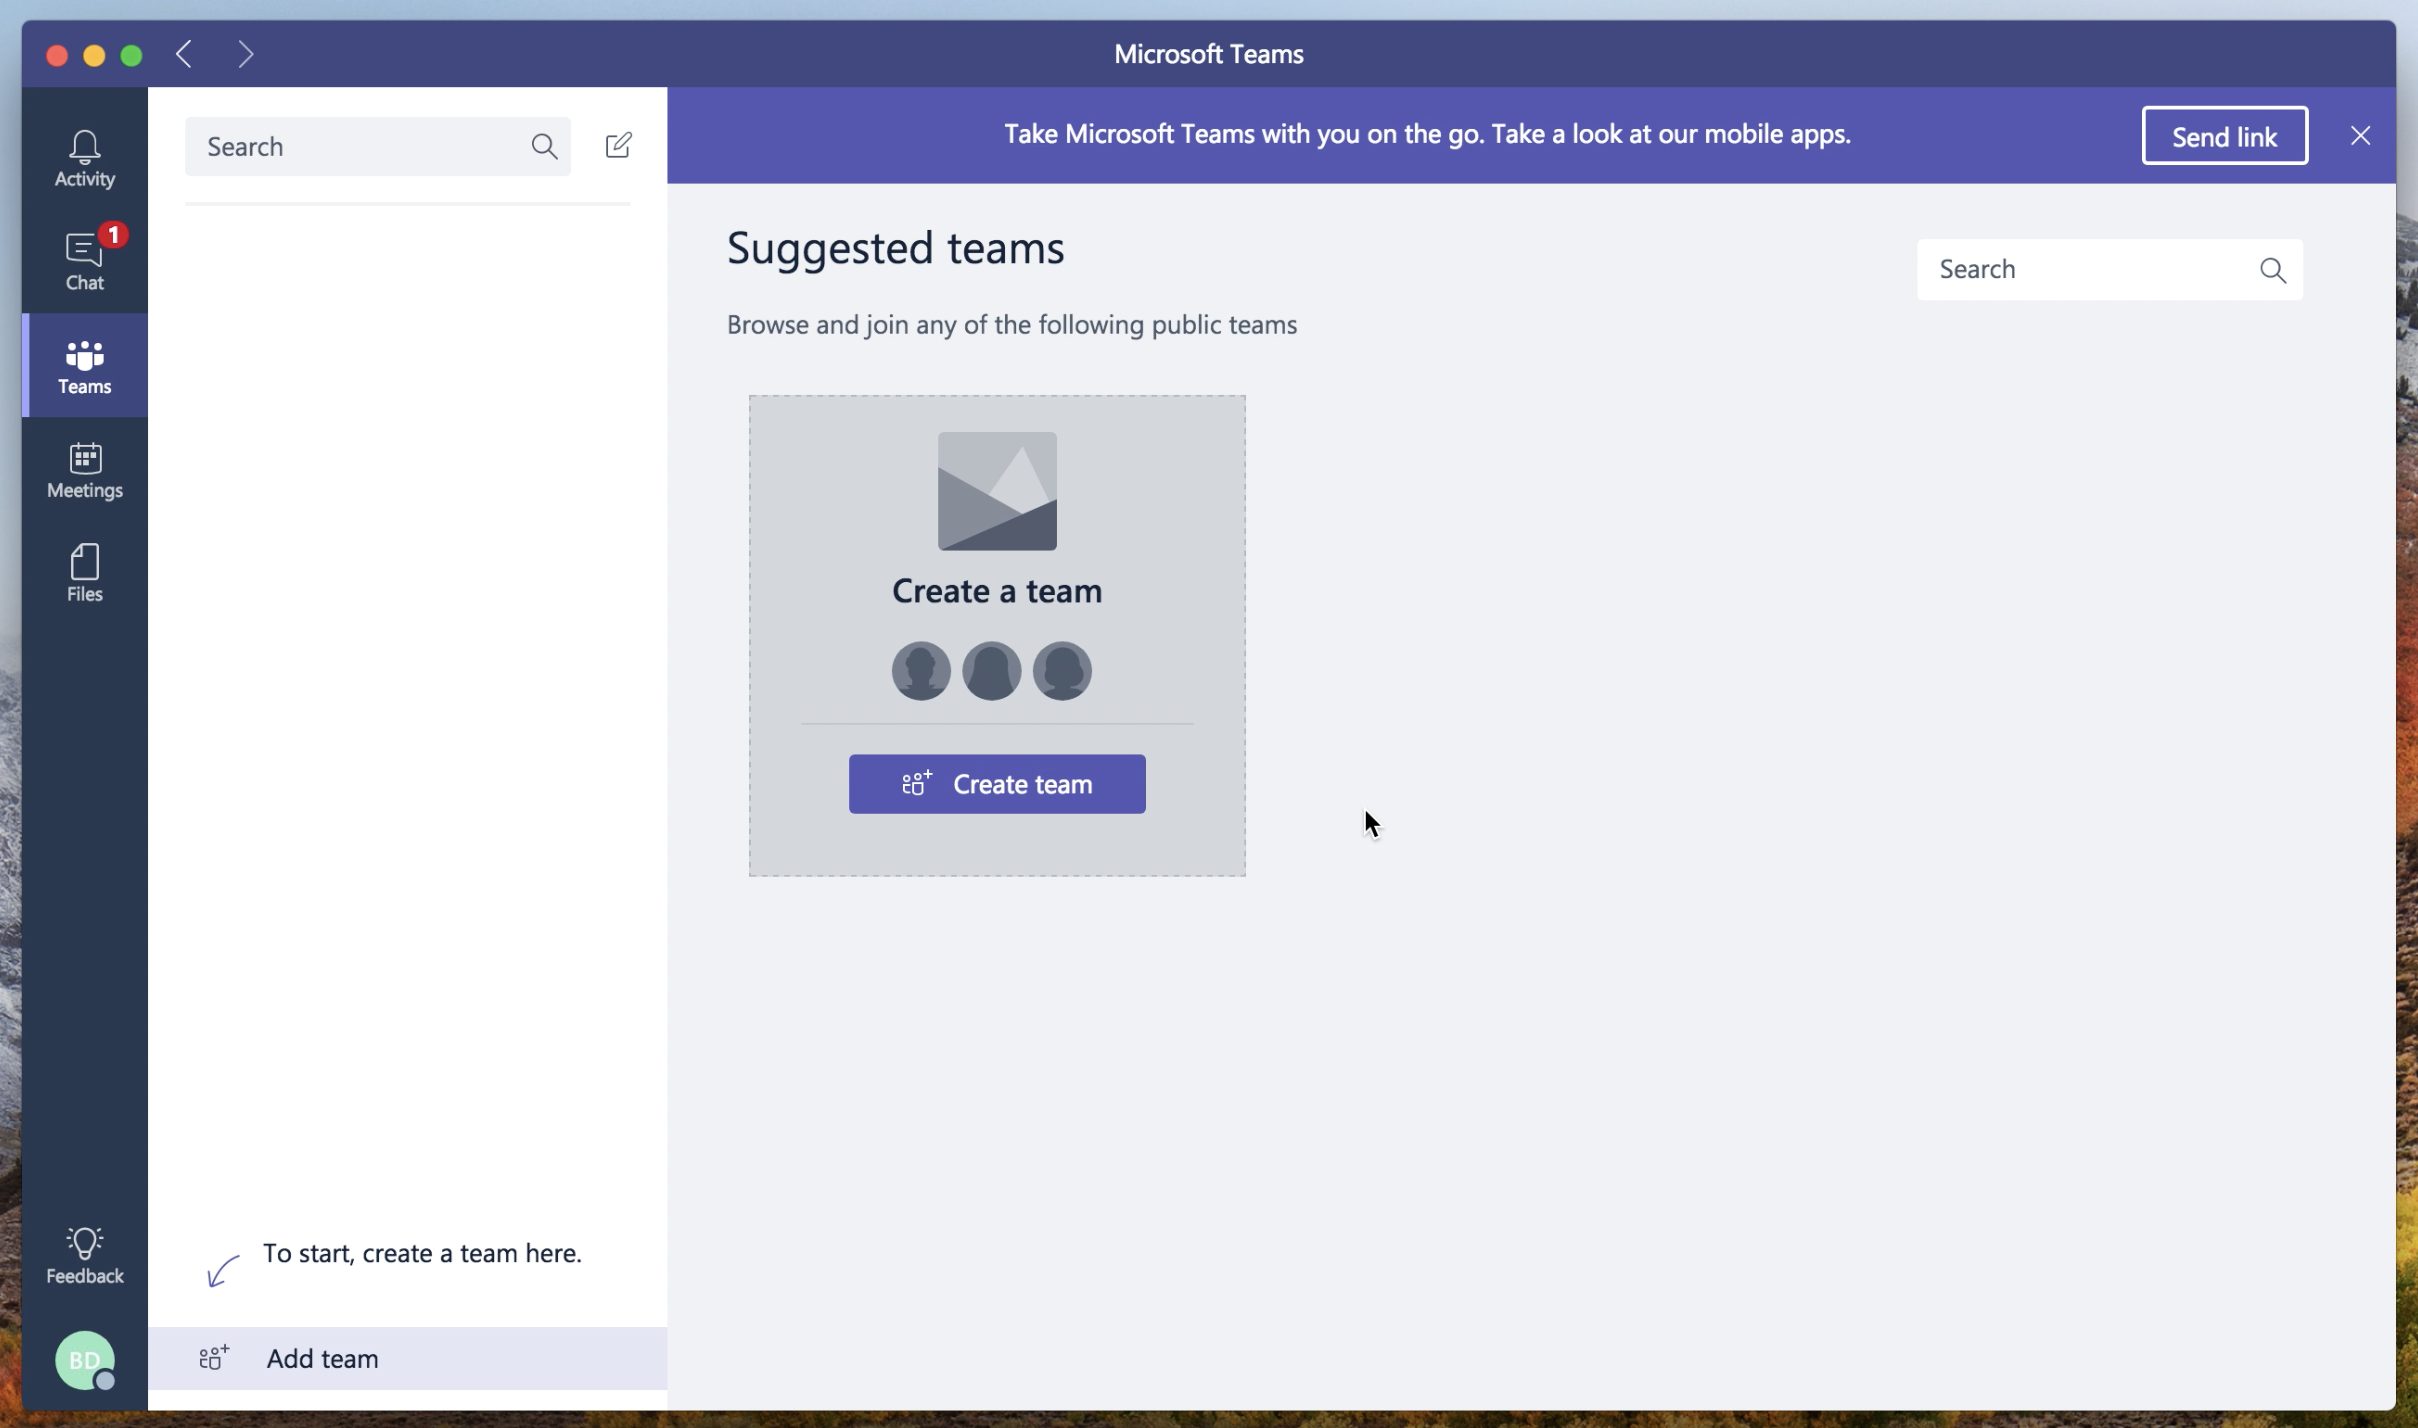The image size is (2418, 1428).
Task: Click the compose new chat icon
Action: (618, 146)
